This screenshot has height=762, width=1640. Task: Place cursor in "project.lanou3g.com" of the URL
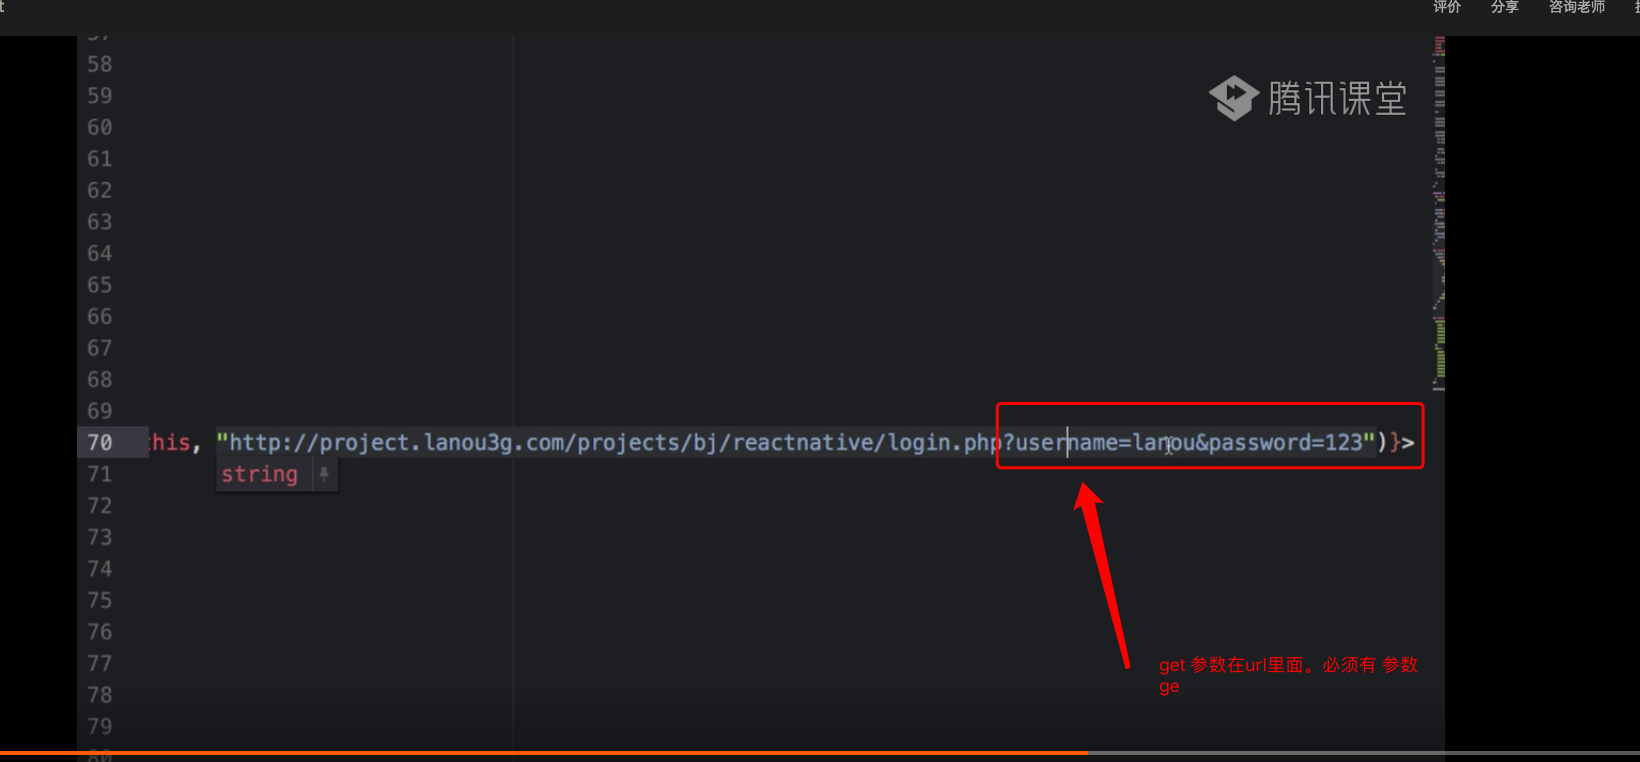(x=441, y=442)
